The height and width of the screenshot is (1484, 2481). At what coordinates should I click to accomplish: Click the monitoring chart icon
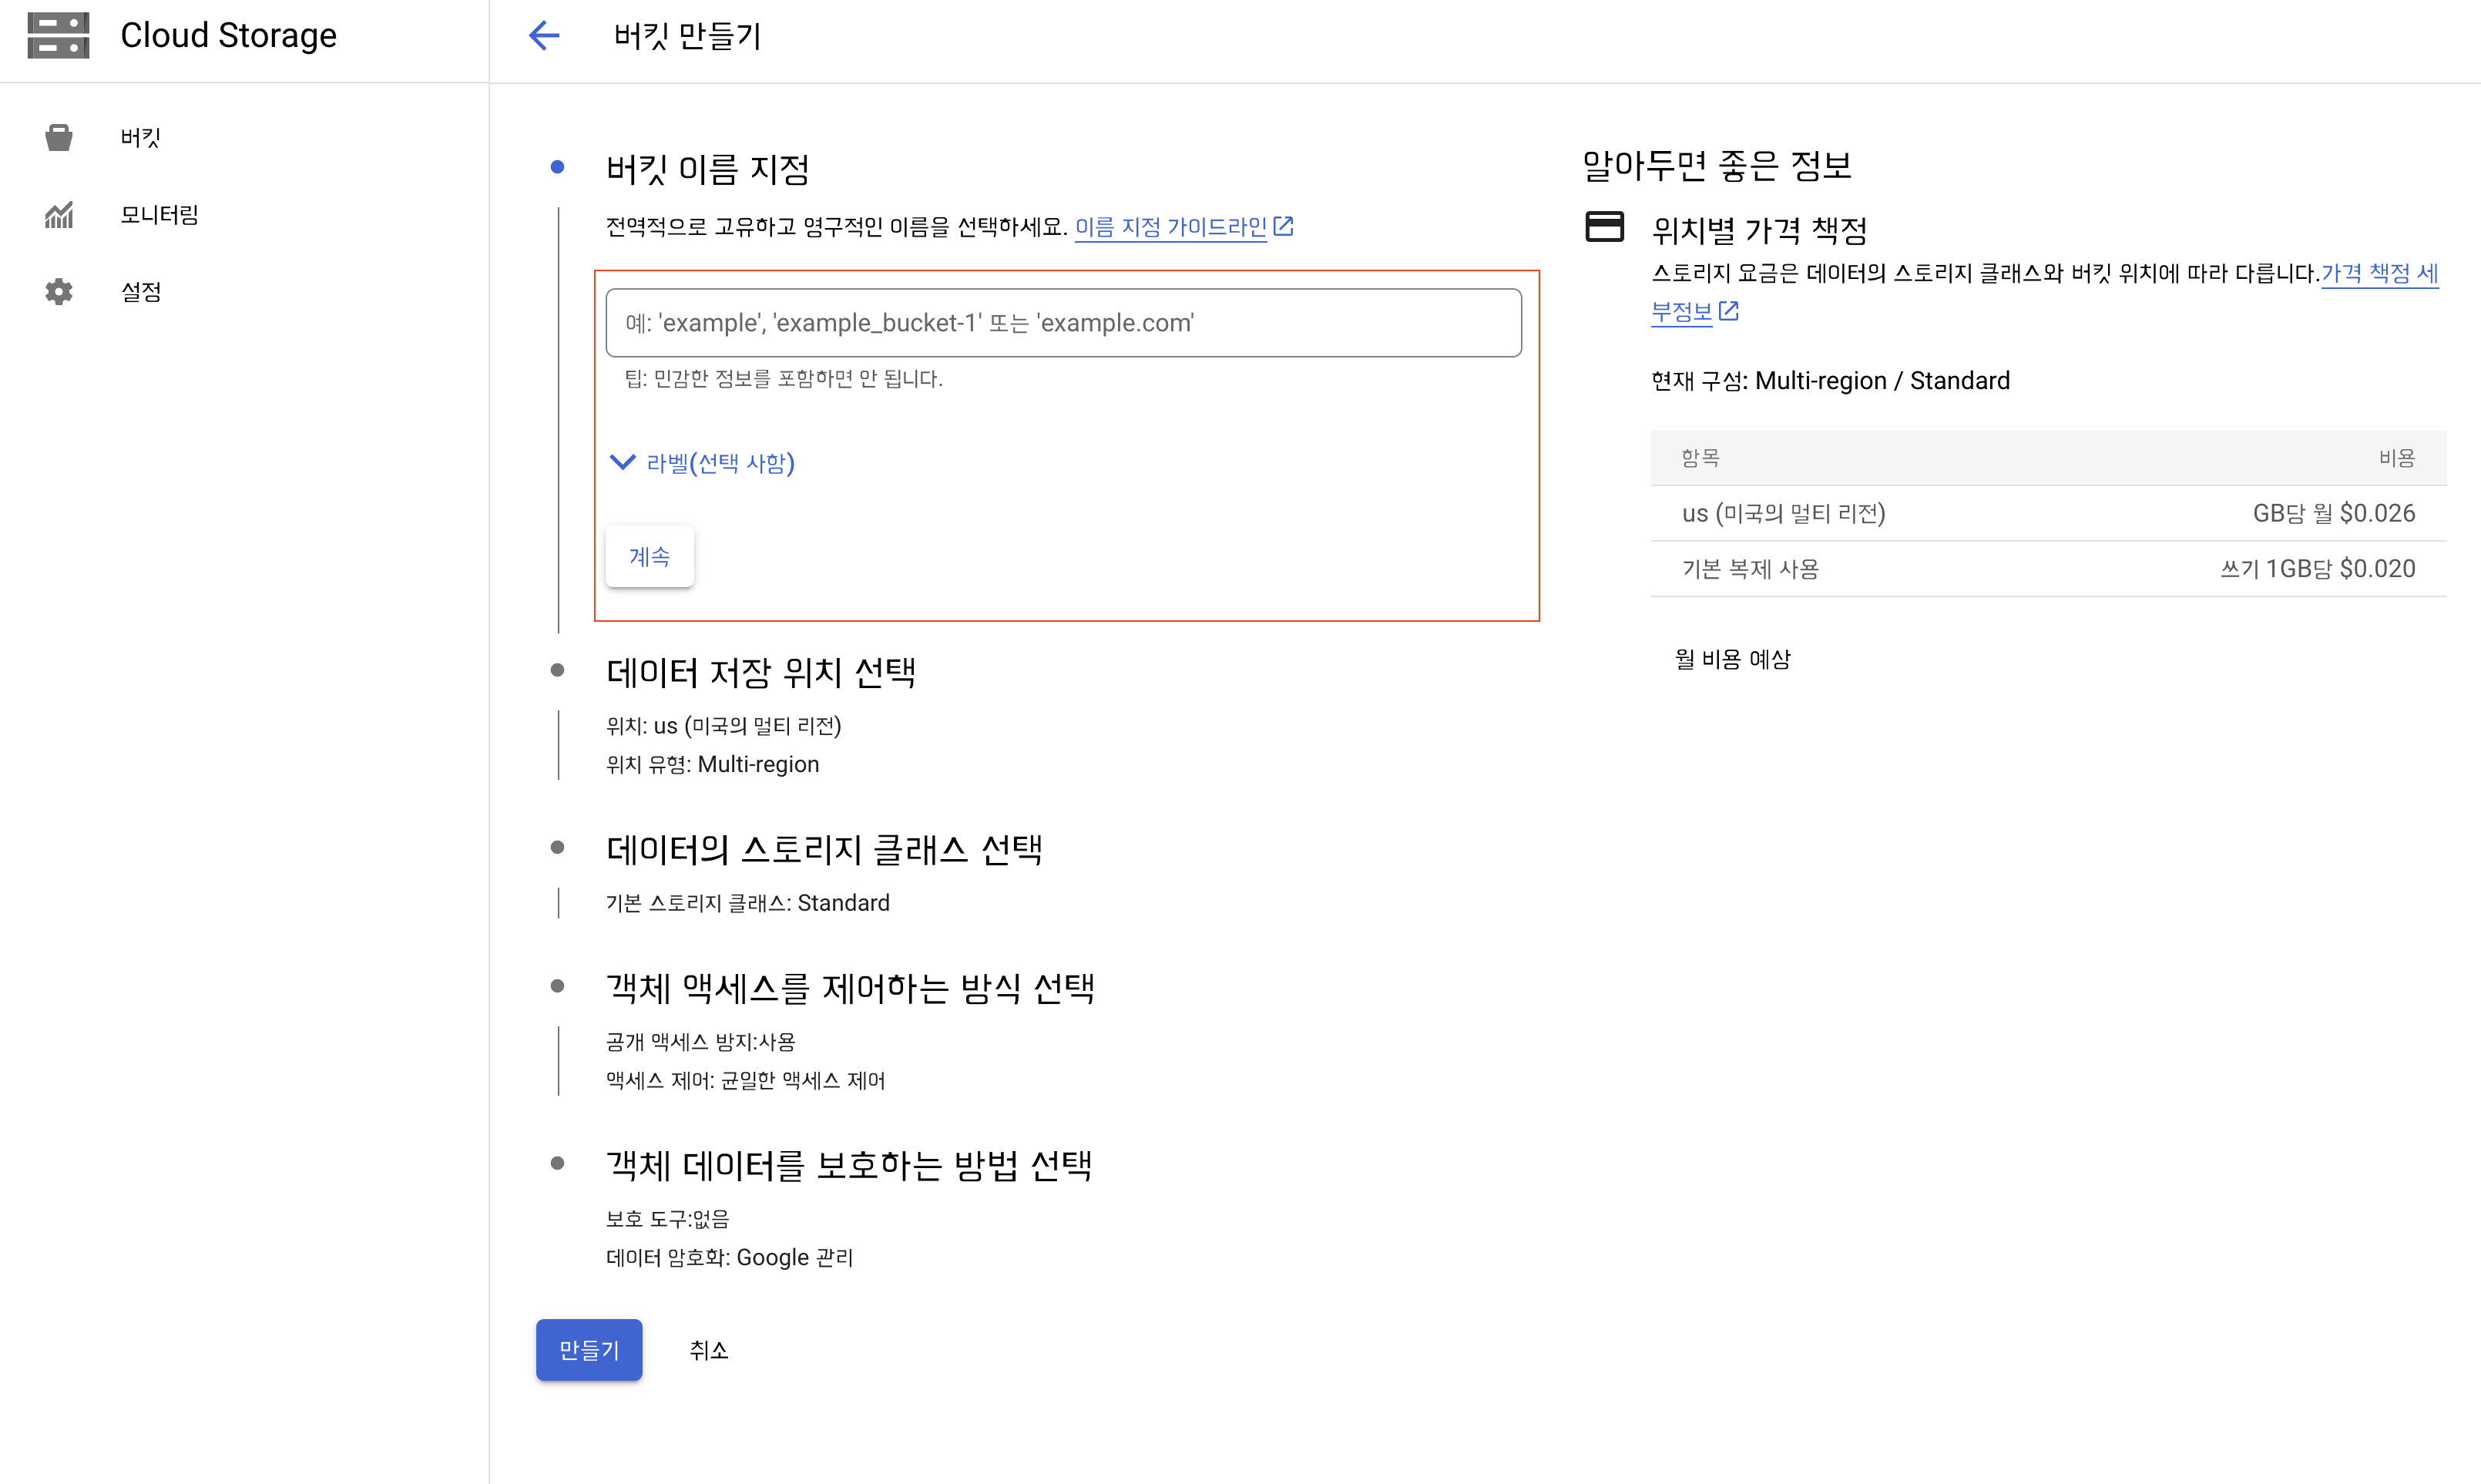coord(59,214)
